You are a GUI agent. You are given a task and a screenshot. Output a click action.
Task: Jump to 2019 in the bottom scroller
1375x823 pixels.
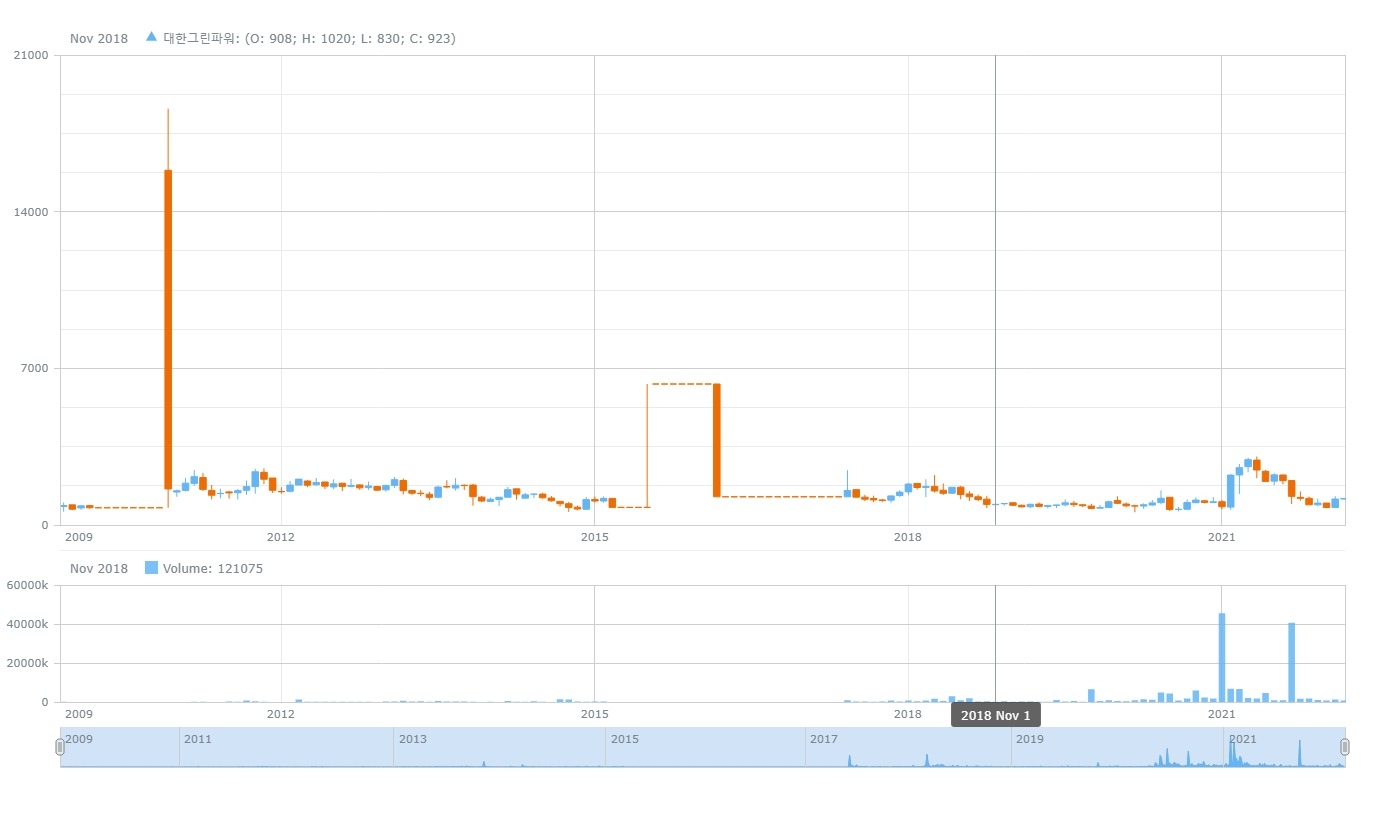[1029, 739]
